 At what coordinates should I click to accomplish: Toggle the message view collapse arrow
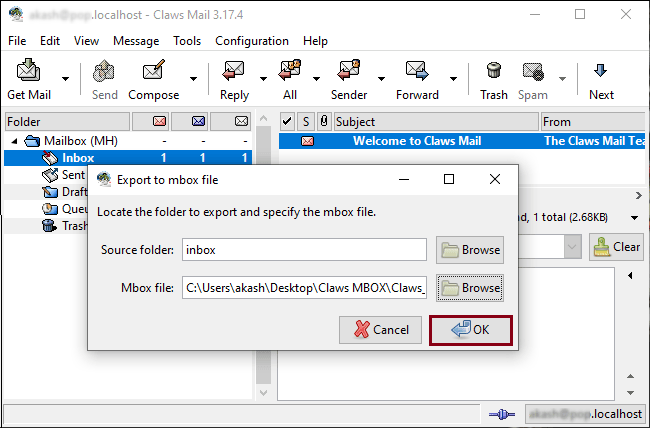pos(631,275)
